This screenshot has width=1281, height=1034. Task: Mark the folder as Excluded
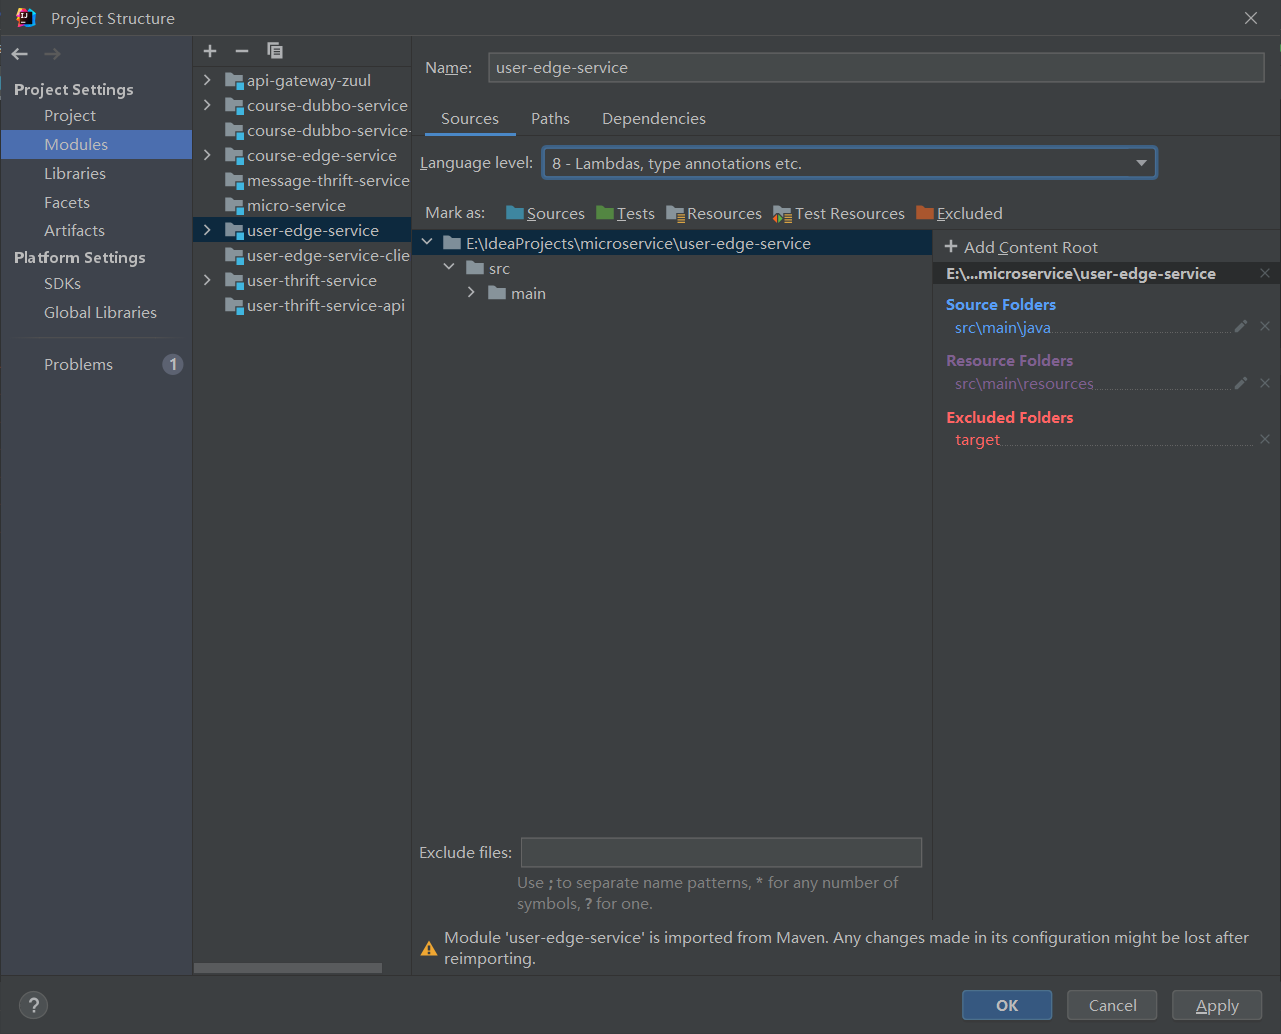959,214
